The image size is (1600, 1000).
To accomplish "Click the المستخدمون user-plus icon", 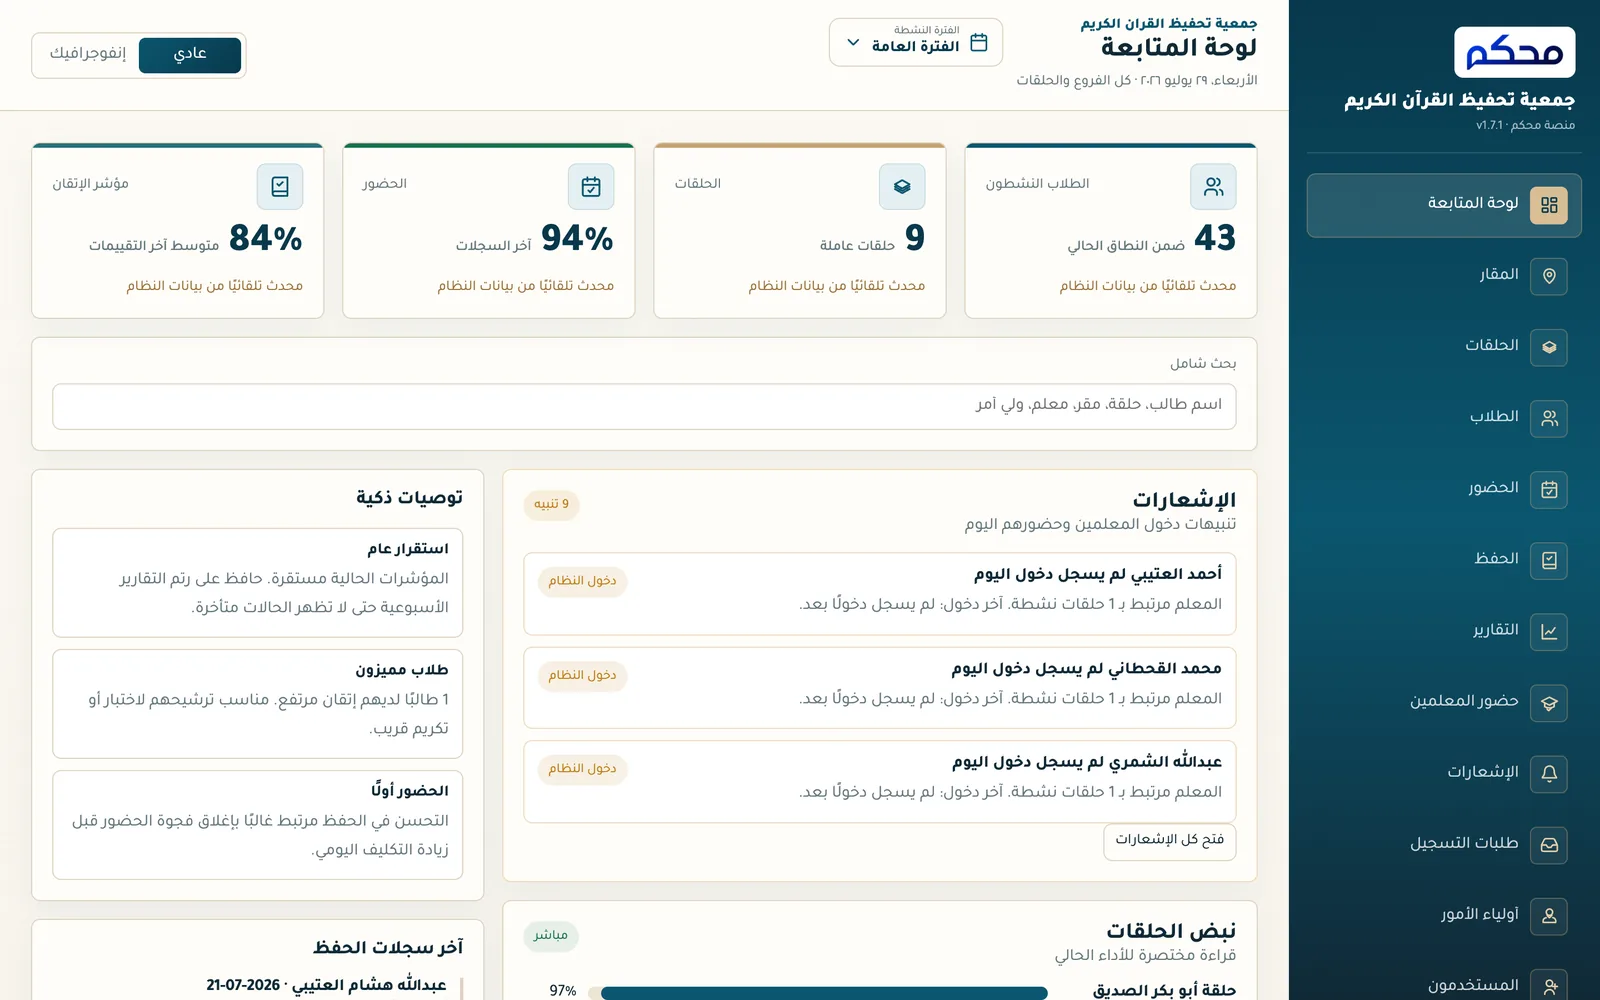I will coord(1549,985).
